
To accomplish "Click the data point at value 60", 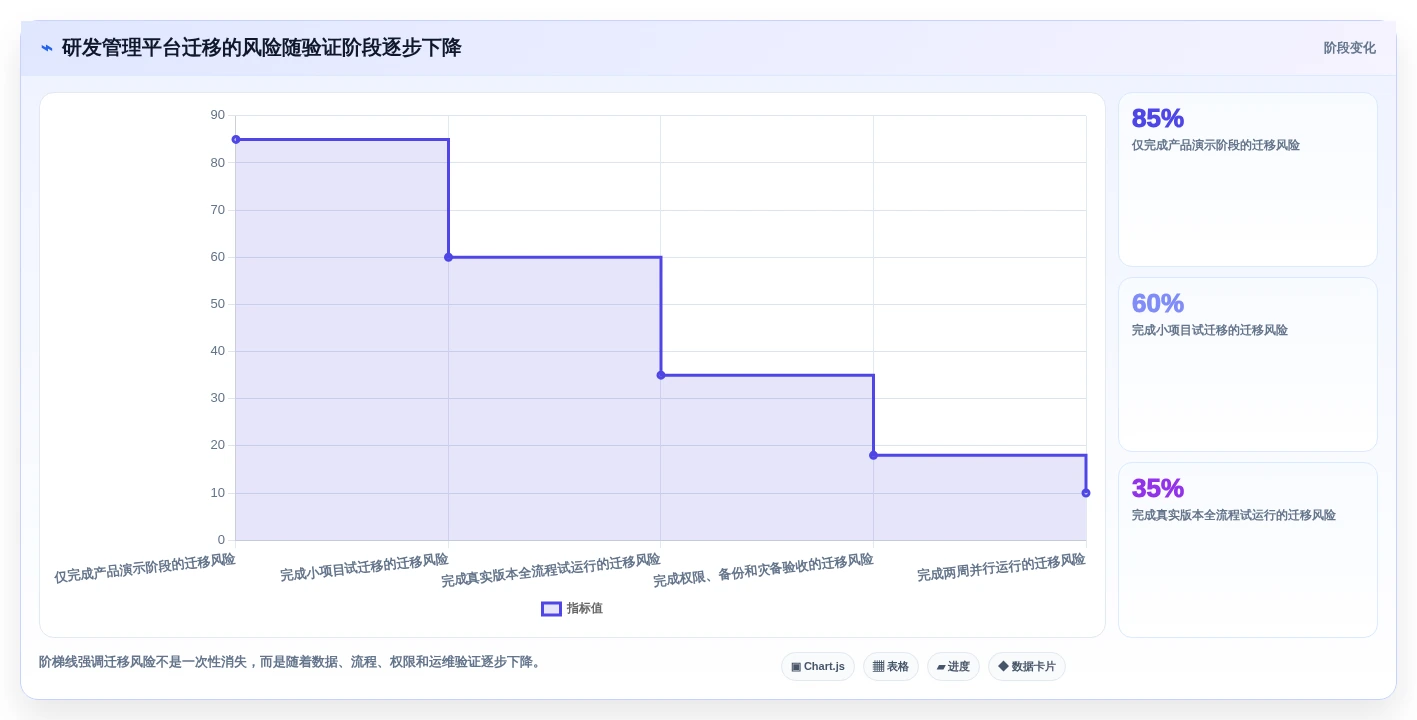I will (448, 257).
